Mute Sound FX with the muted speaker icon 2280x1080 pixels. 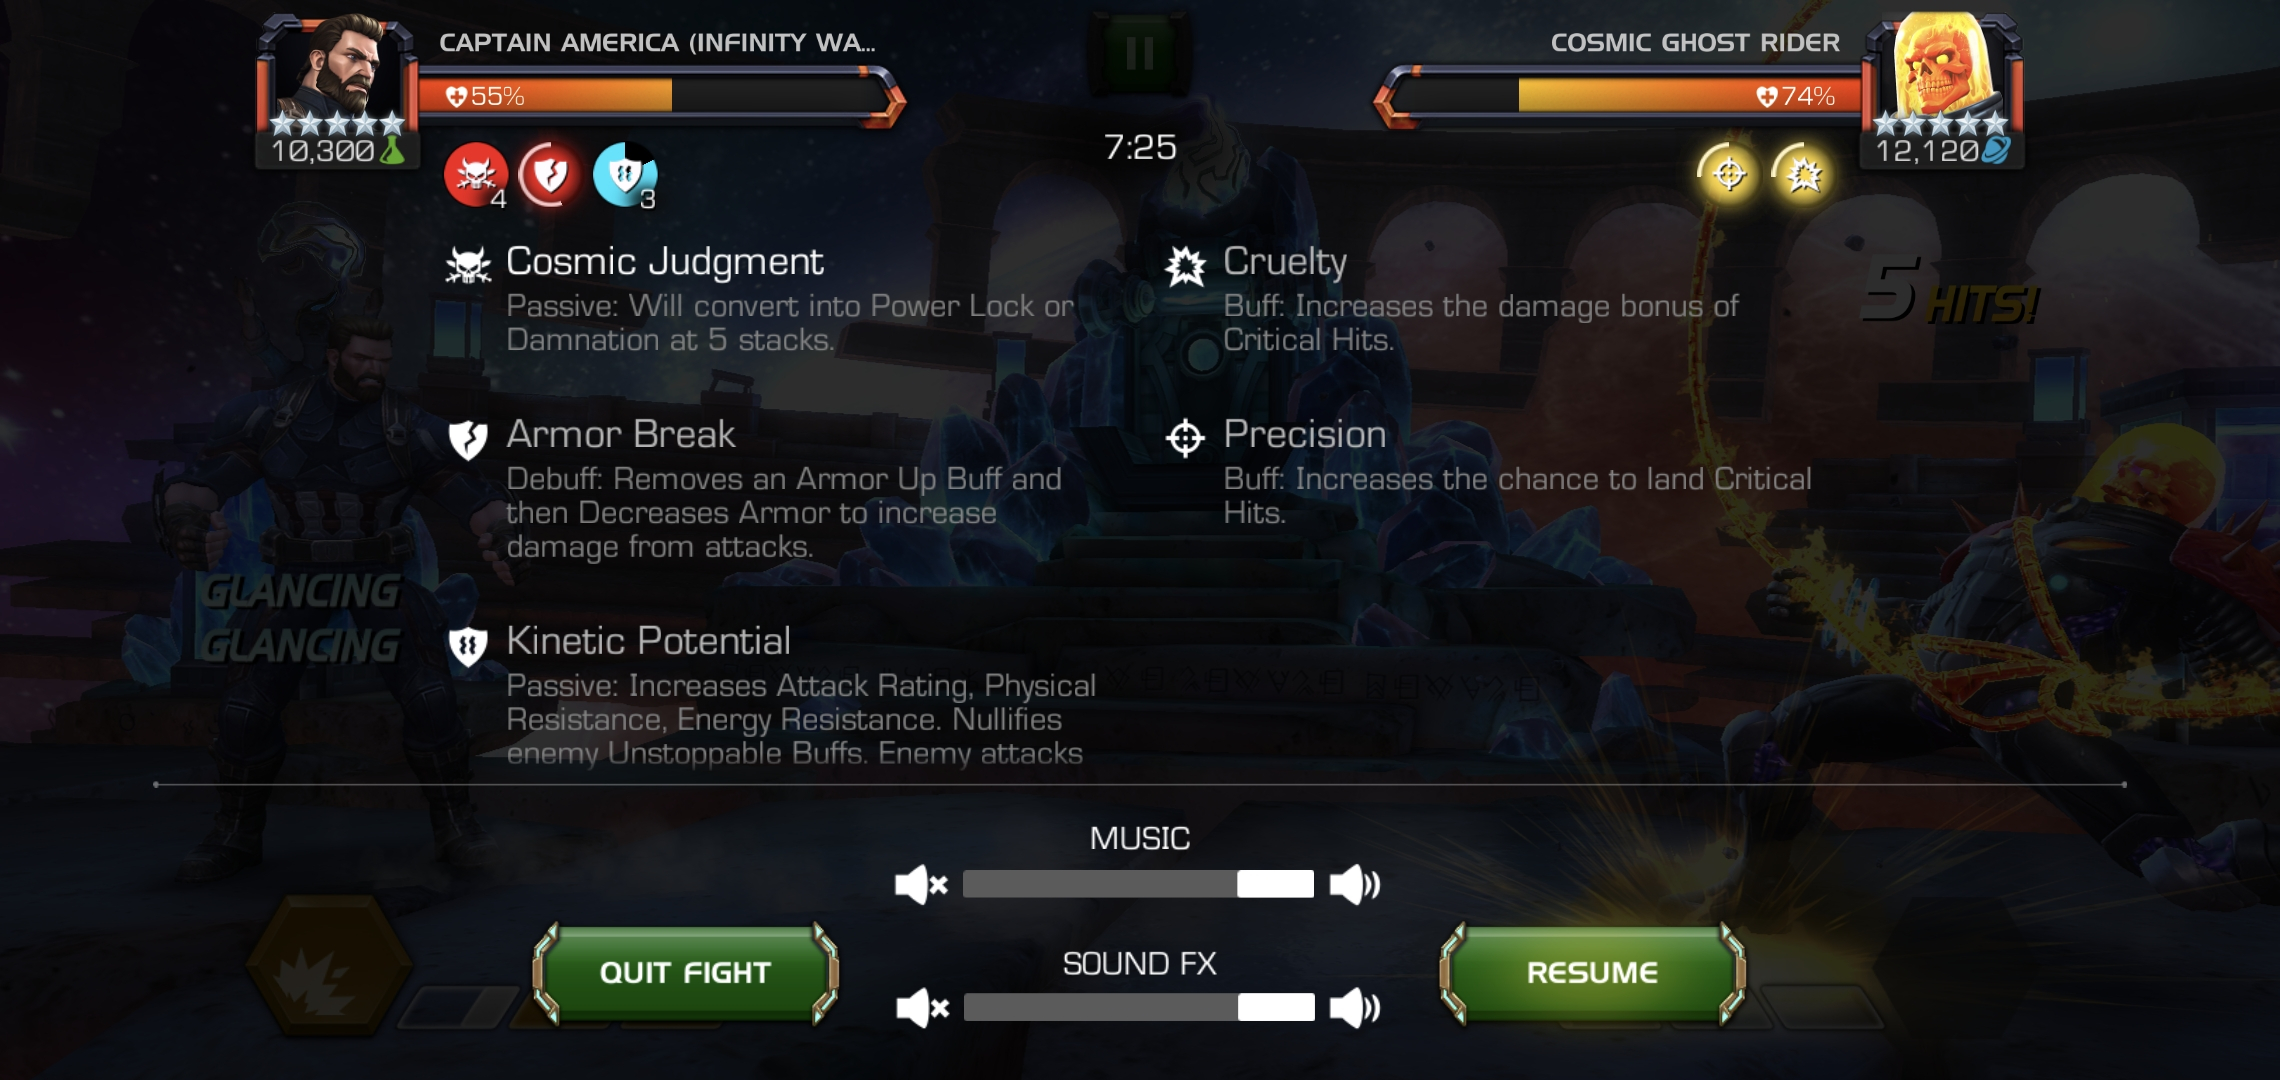click(922, 1008)
